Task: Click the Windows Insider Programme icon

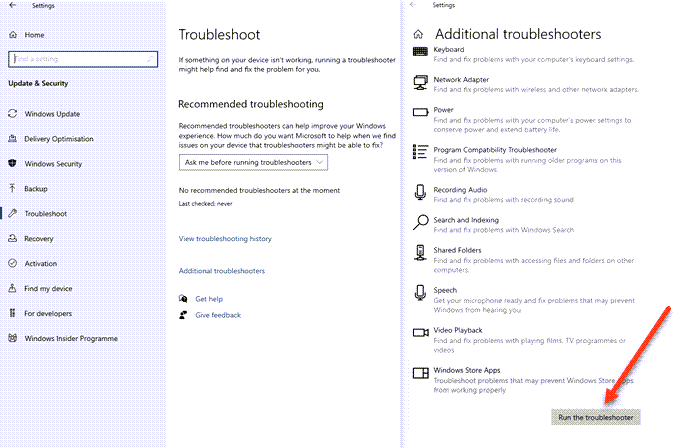Action: pyautogui.click(x=12, y=338)
